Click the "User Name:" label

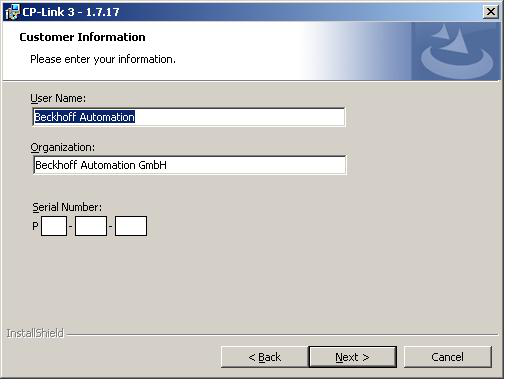point(58,98)
